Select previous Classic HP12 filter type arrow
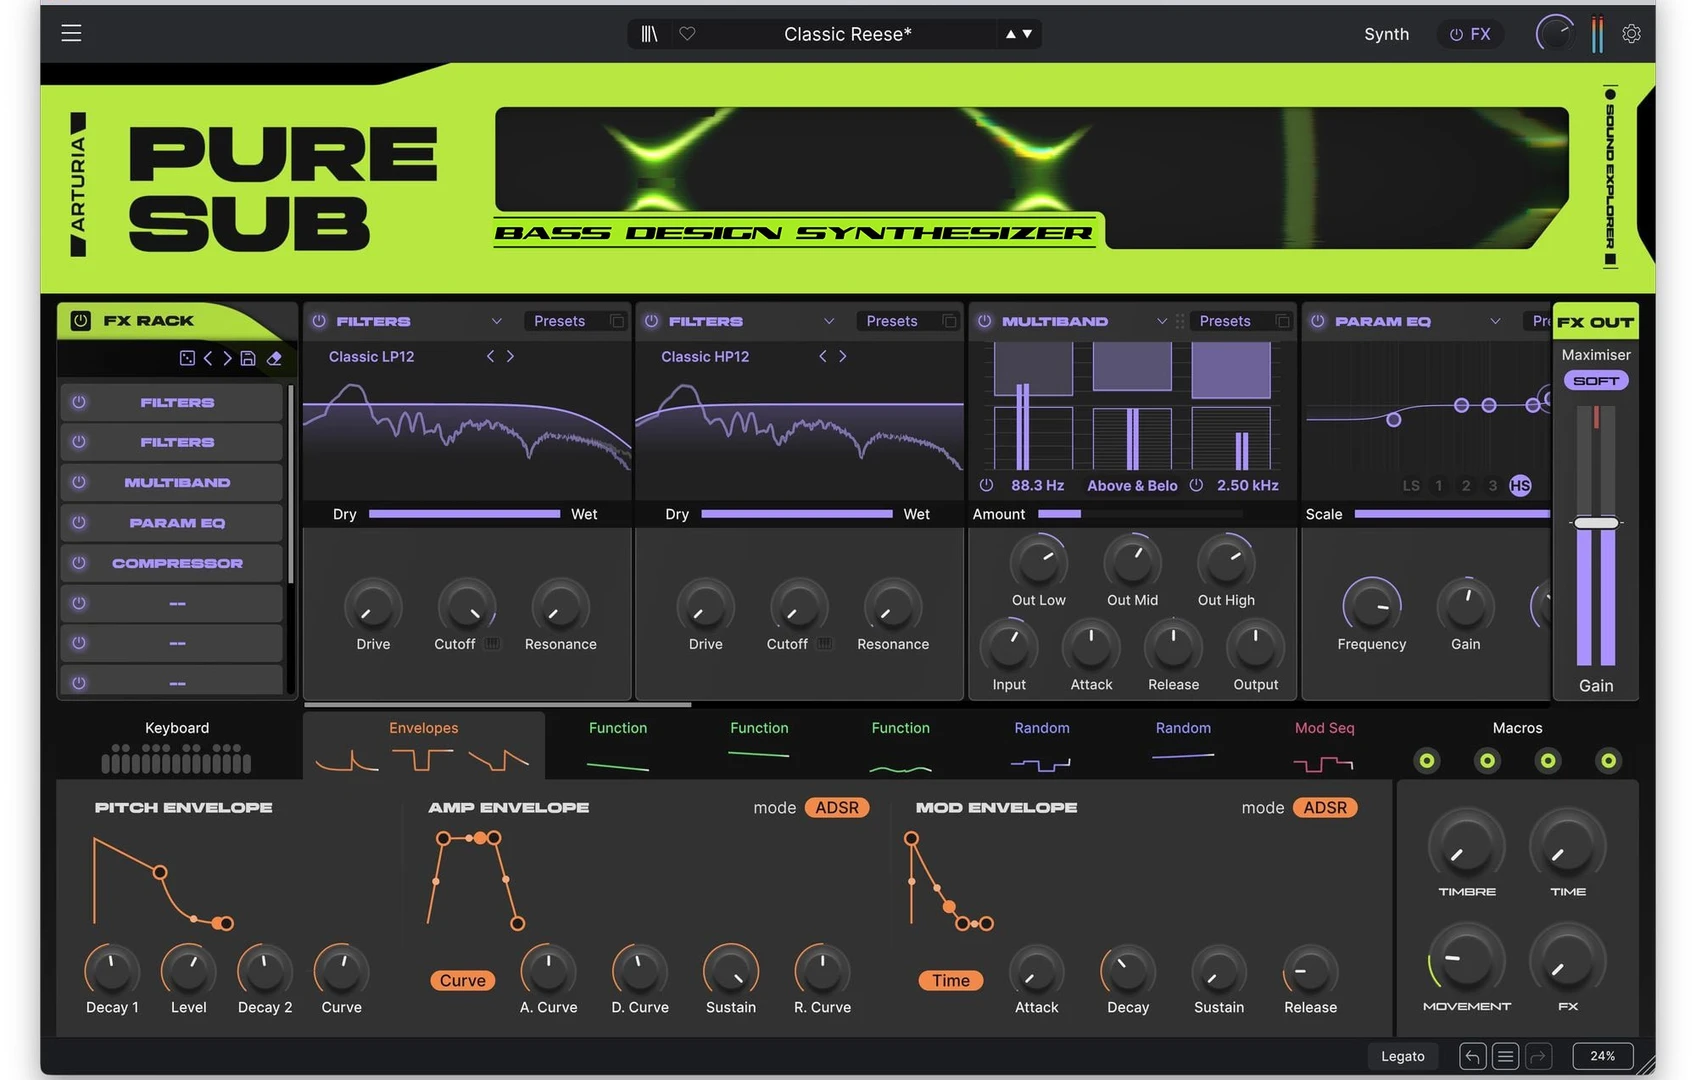1696x1080 pixels. (x=823, y=356)
